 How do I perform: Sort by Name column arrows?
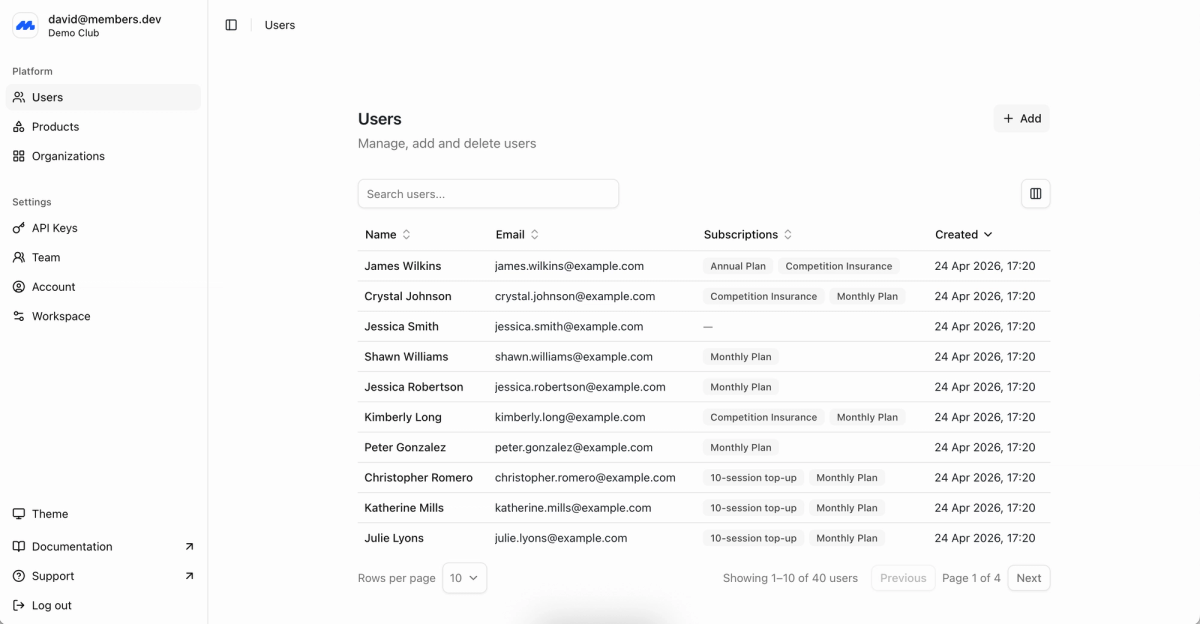point(406,235)
